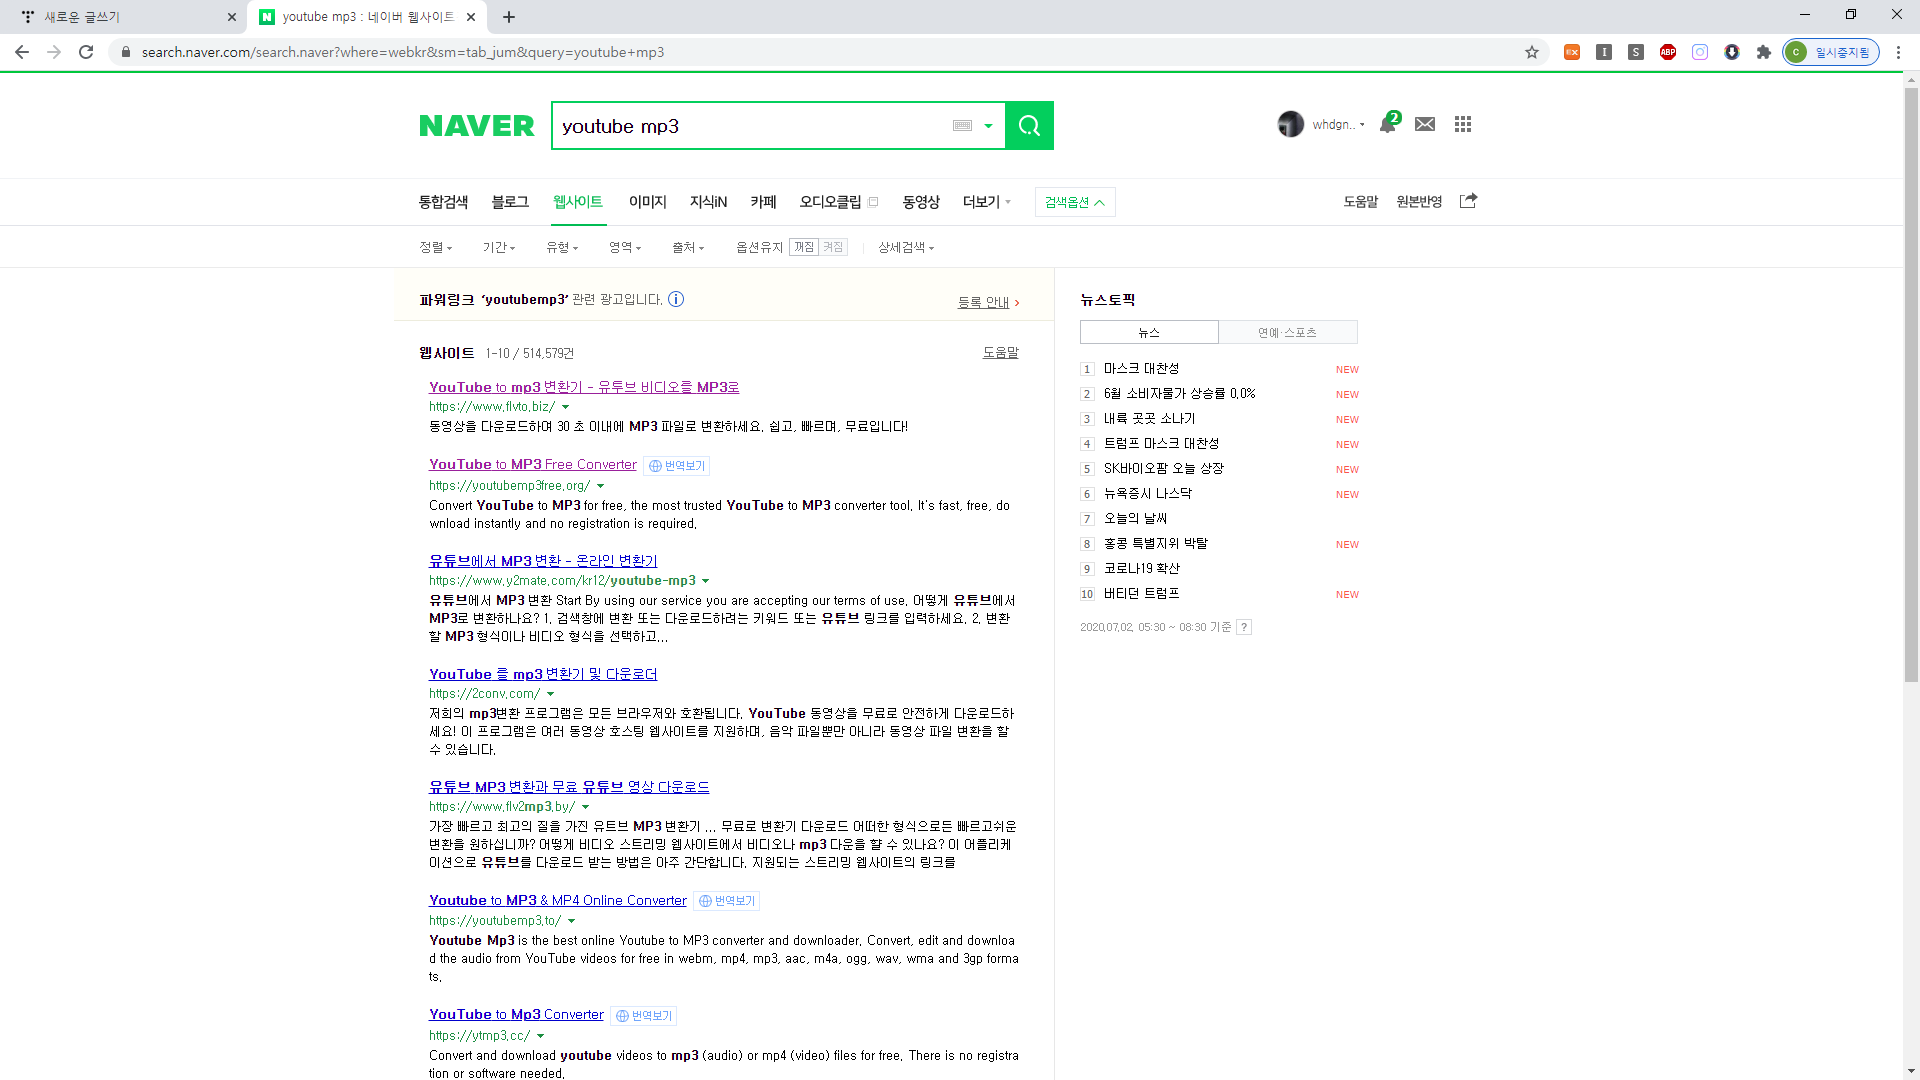Turn option retention to 꺼짐
Viewport: 1920px width, 1080px height.
tap(804, 247)
